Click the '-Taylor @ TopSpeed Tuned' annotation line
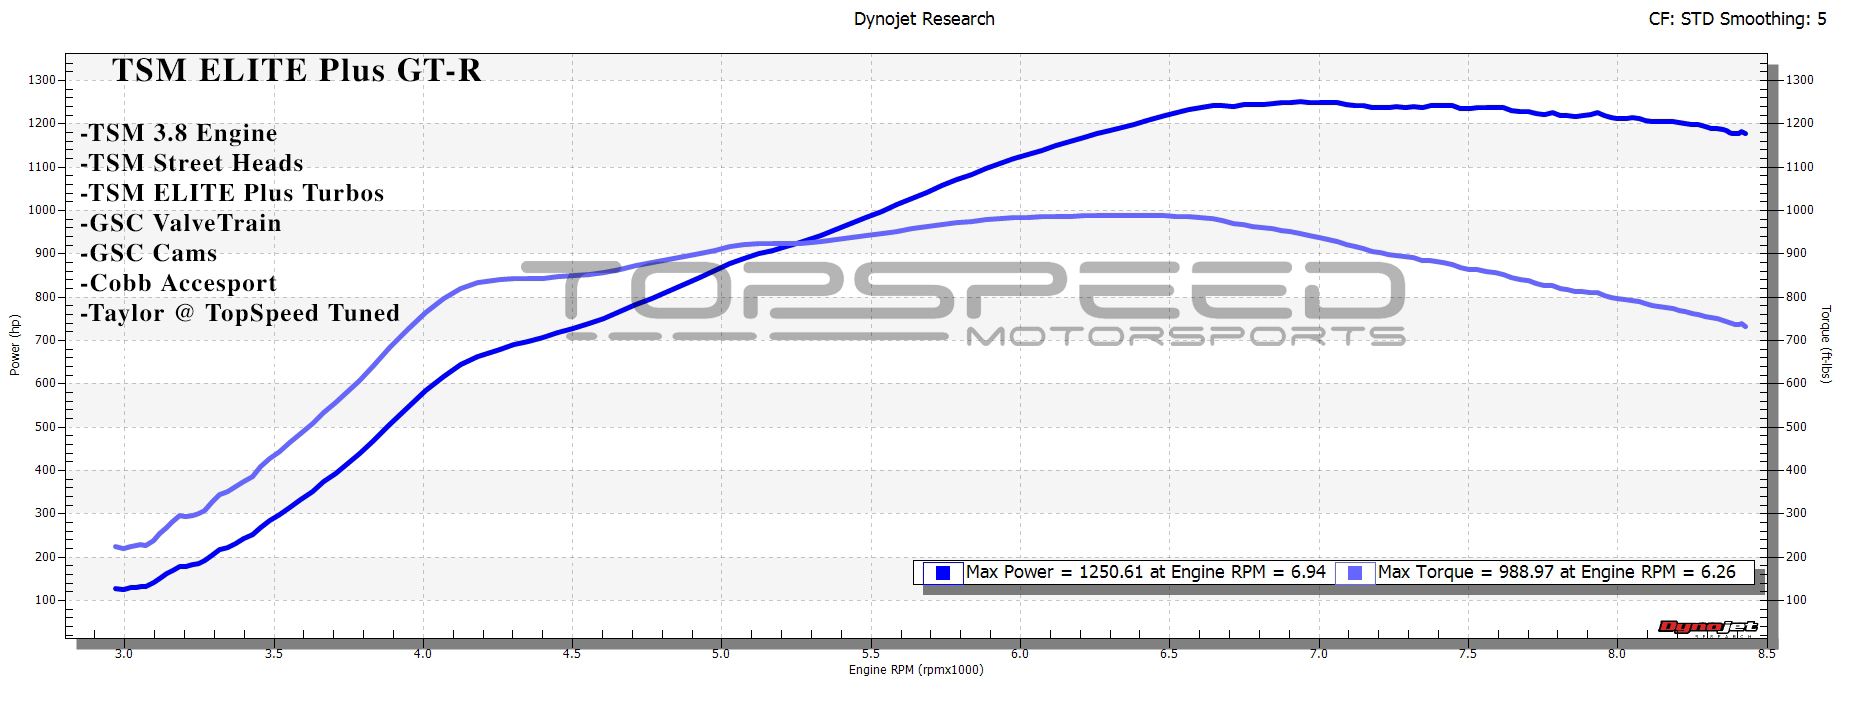Viewport: 1849px width, 703px height. tap(240, 313)
